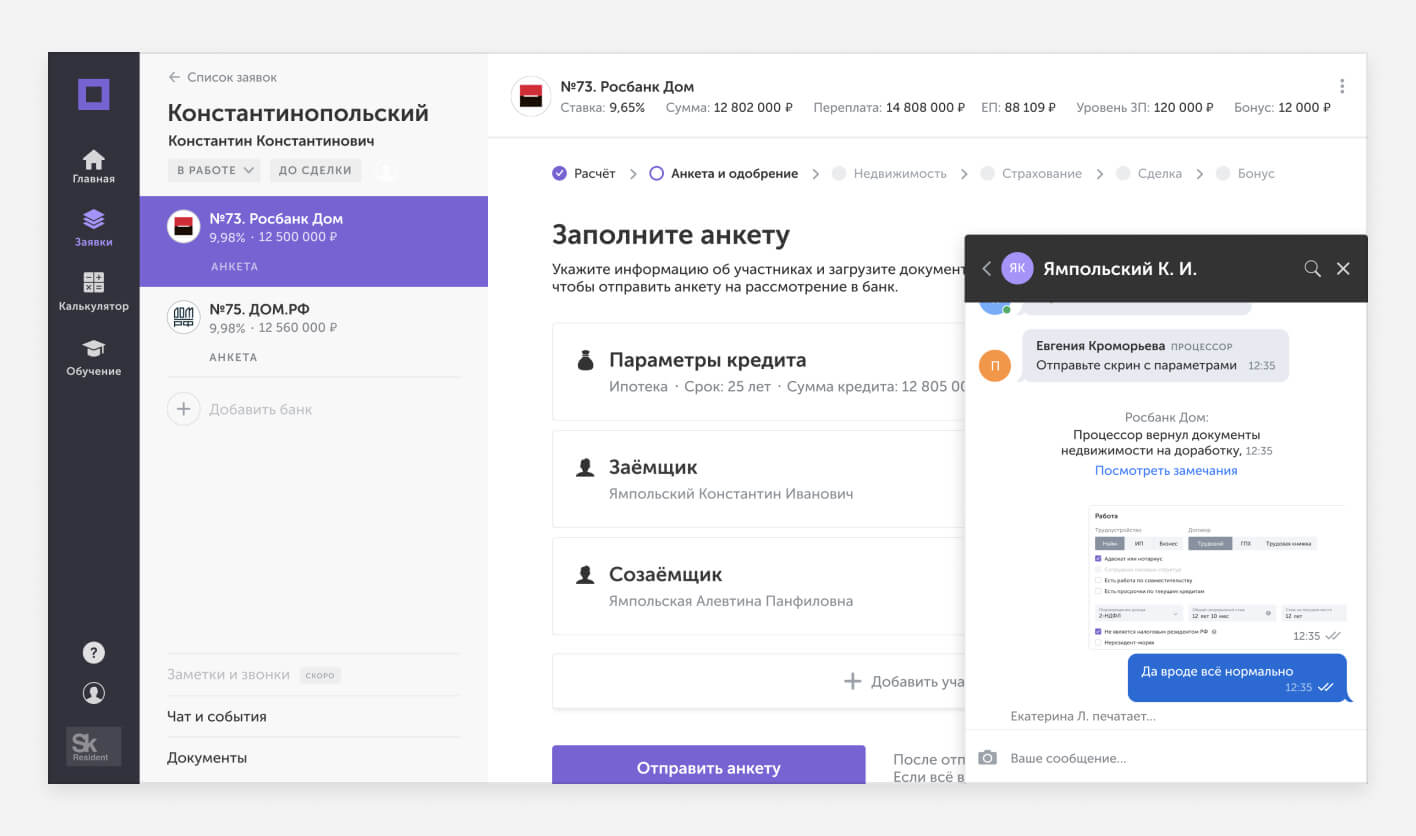This screenshot has width=1416, height=836.
Task: Go to the Сделка step
Action: pyautogui.click(x=1149, y=173)
